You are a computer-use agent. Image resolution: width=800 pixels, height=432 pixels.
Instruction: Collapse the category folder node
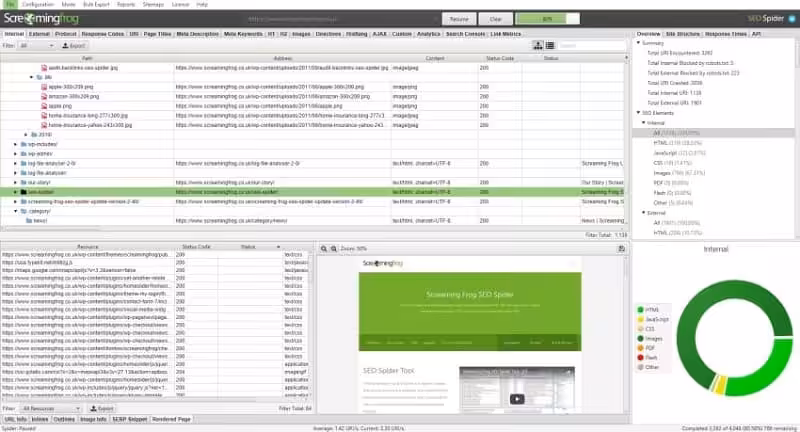click(15, 211)
